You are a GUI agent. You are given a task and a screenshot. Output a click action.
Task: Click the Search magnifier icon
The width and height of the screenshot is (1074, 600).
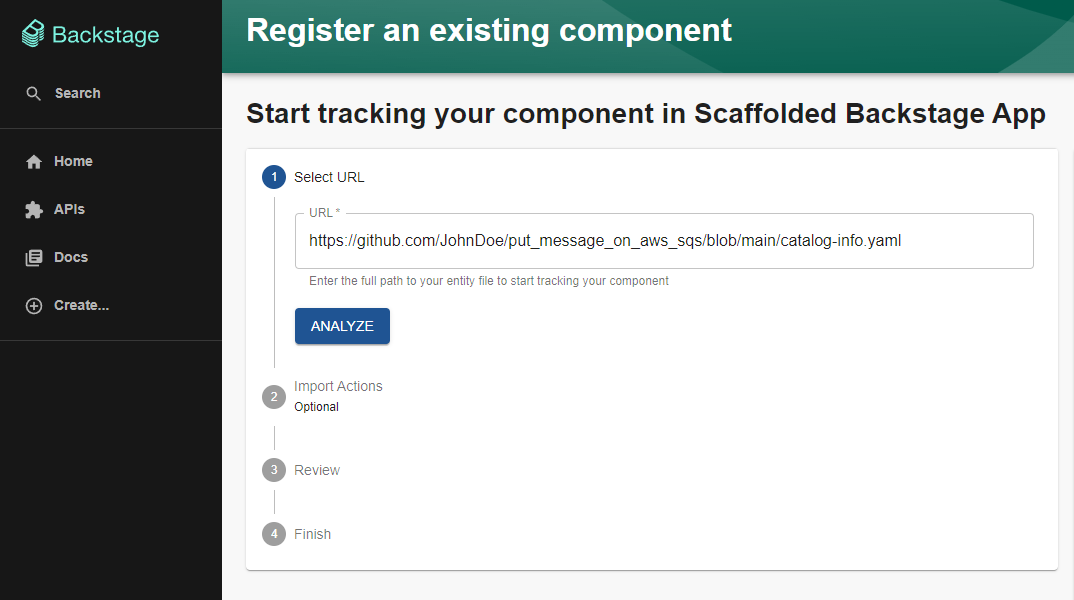34,93
